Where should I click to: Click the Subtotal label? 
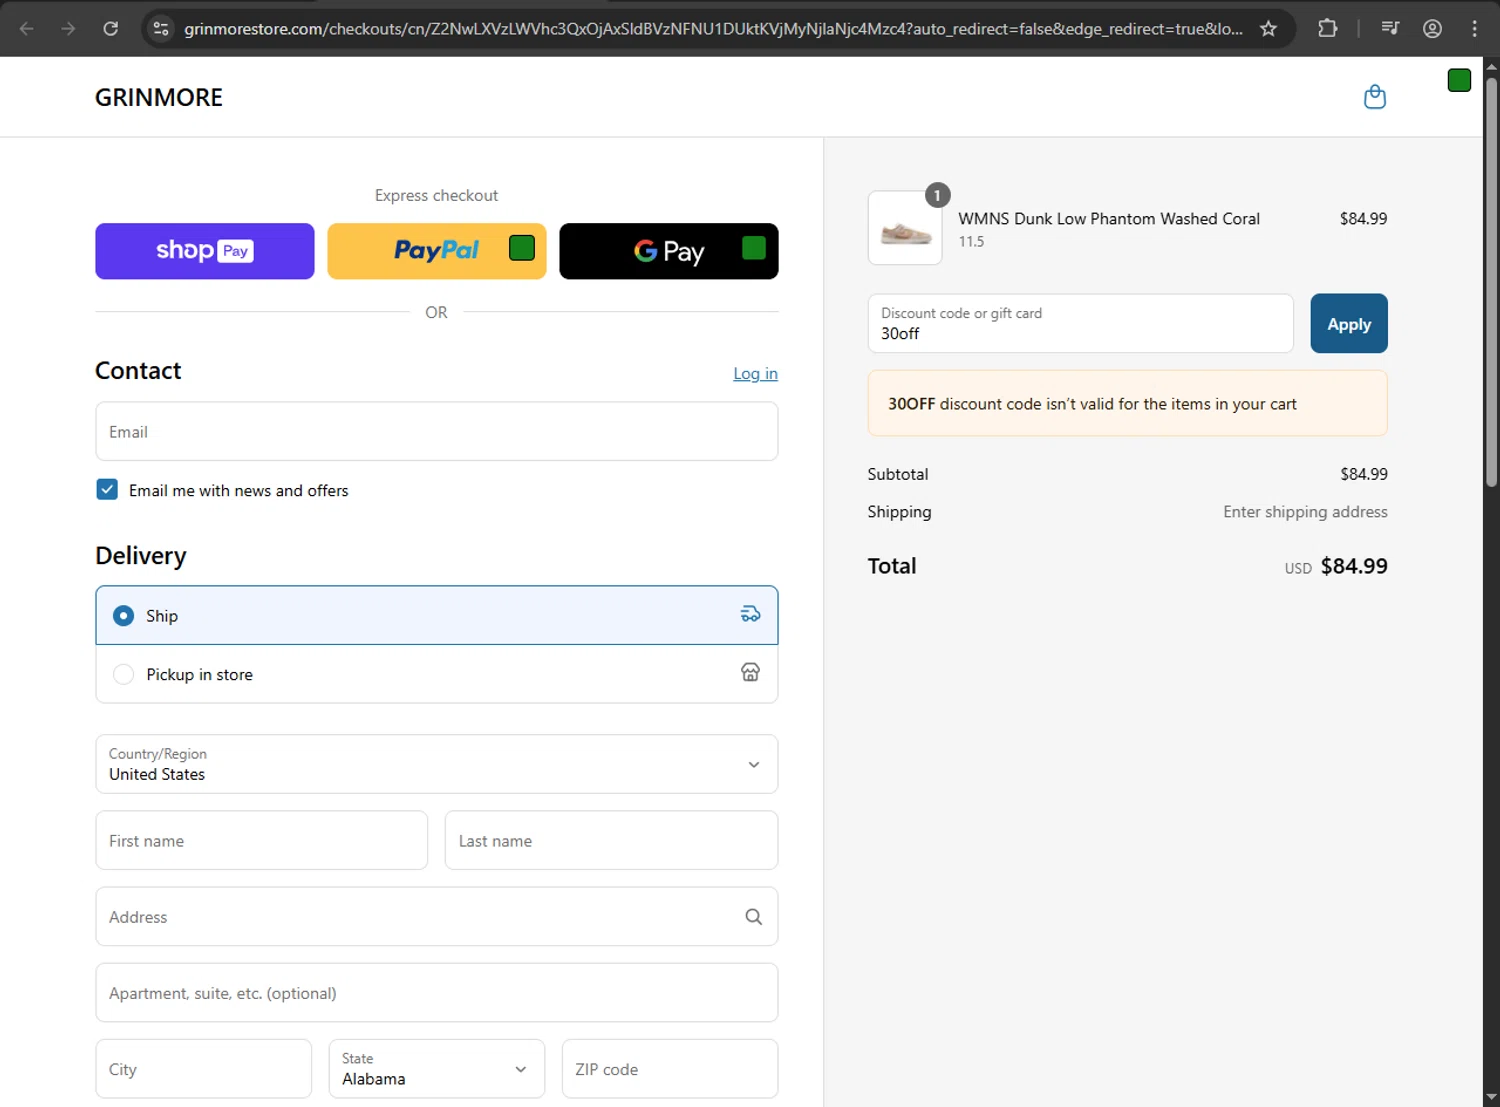[x=898, y=474]
